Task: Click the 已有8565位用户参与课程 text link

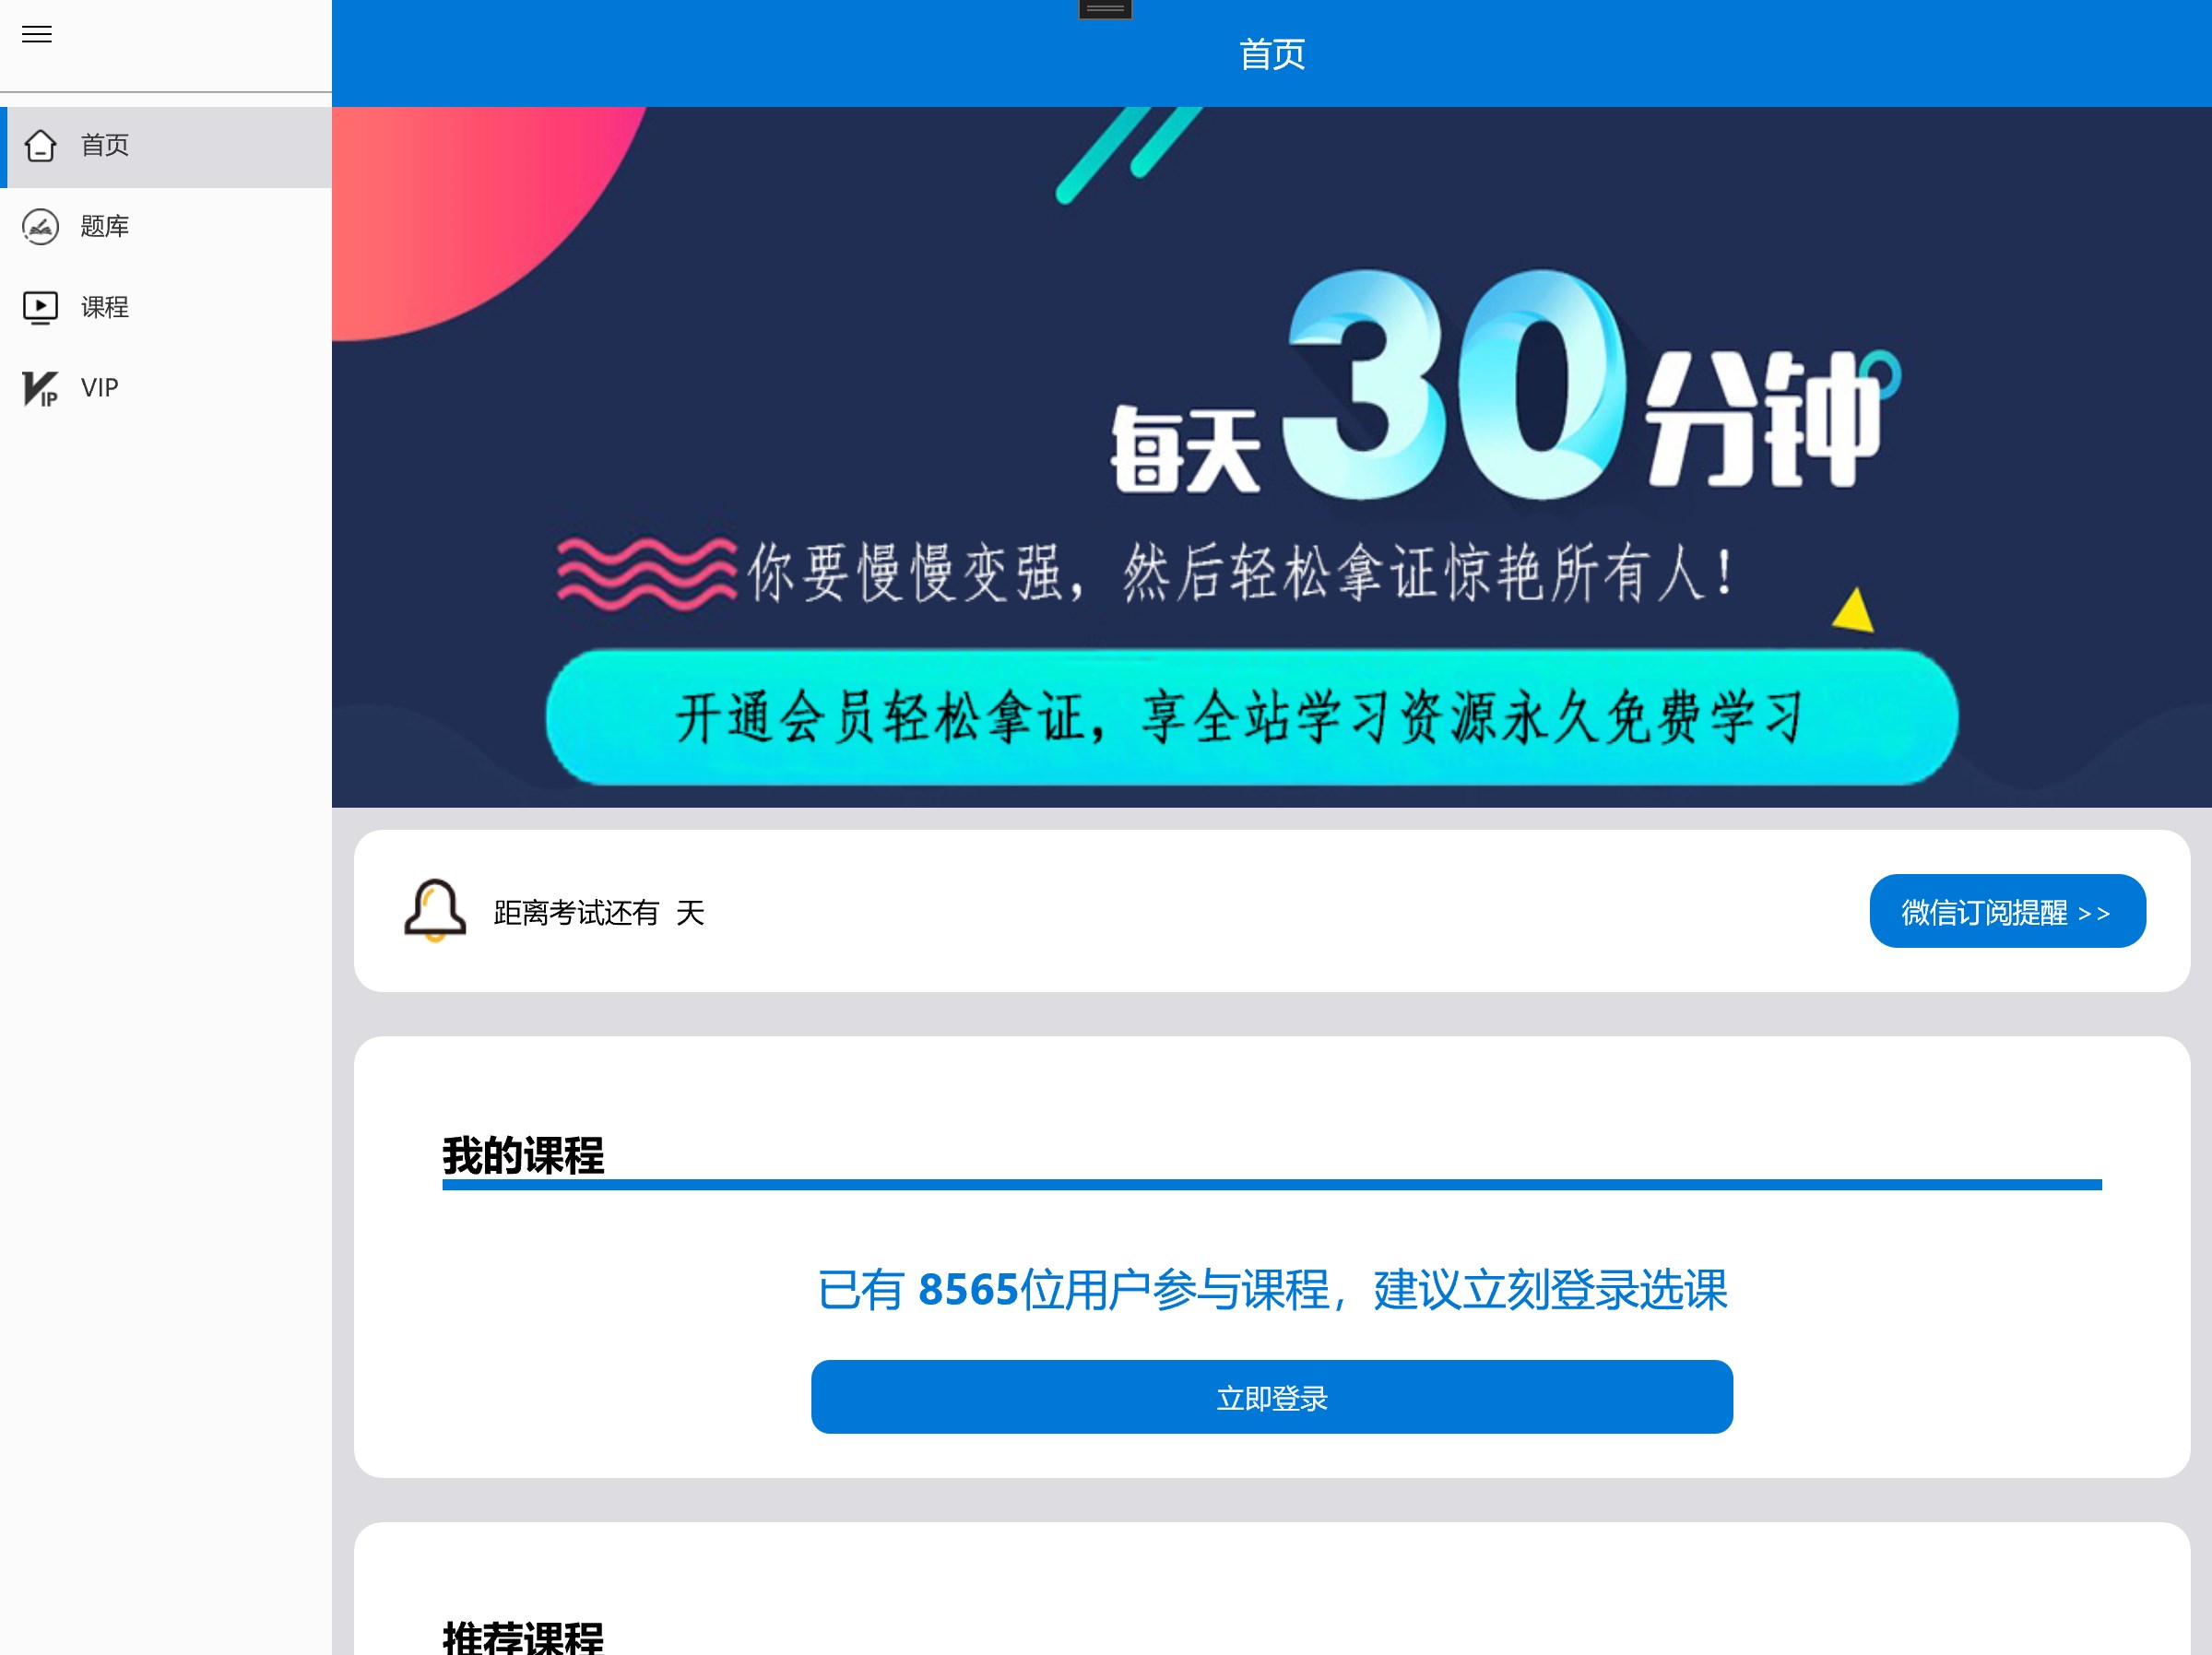Action: 1271,1289
